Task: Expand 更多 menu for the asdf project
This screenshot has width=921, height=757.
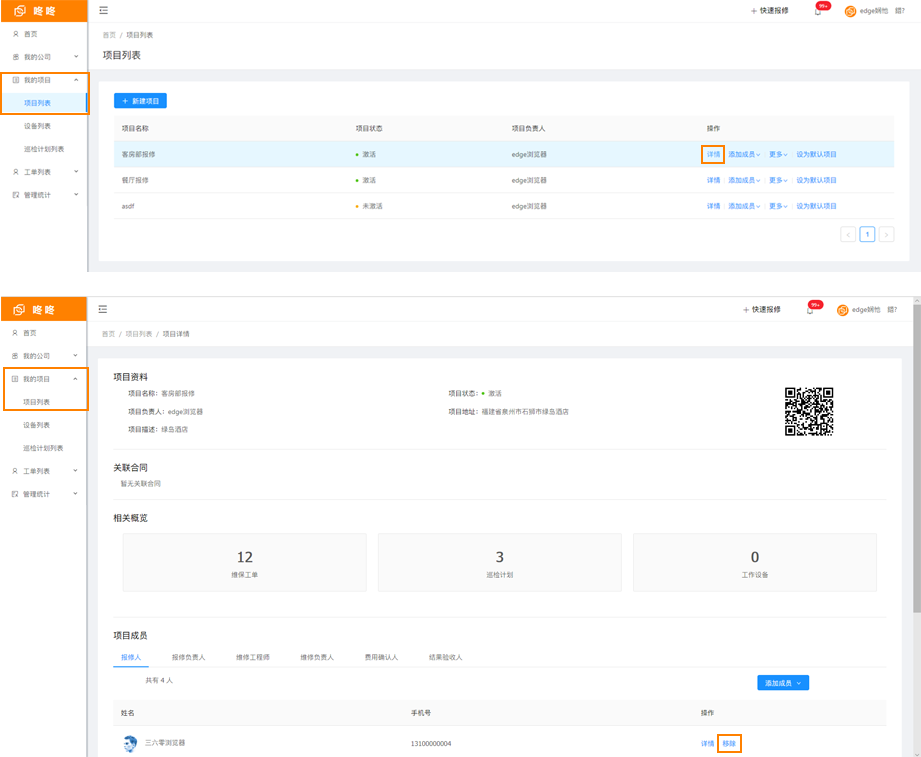Action: tap(778, 206)
